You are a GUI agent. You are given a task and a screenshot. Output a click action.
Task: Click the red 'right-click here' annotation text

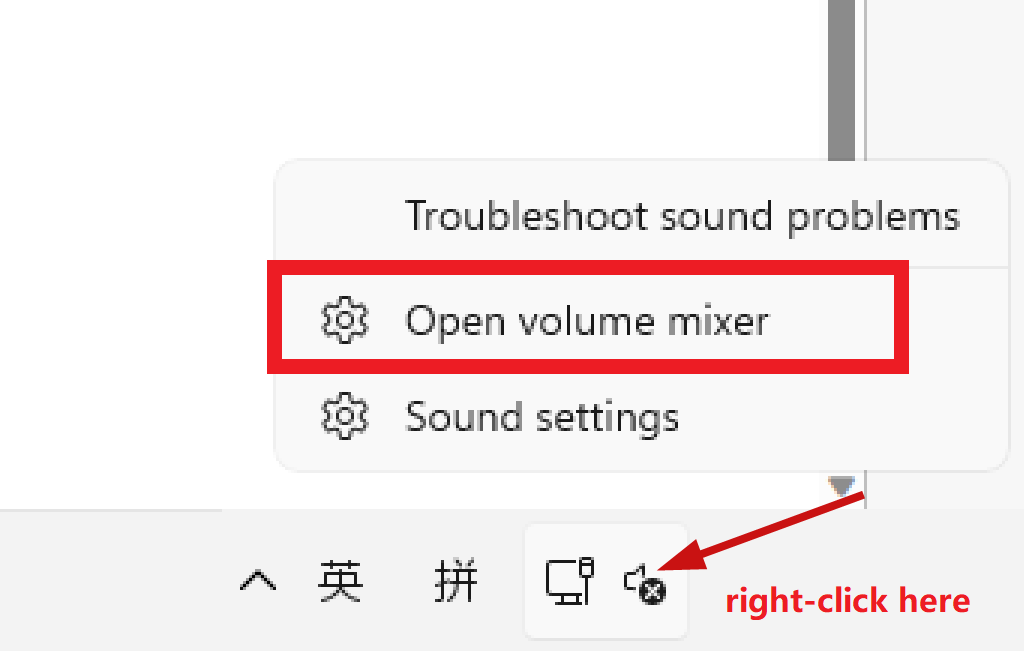pyautogui.click(x=848, y=600)
